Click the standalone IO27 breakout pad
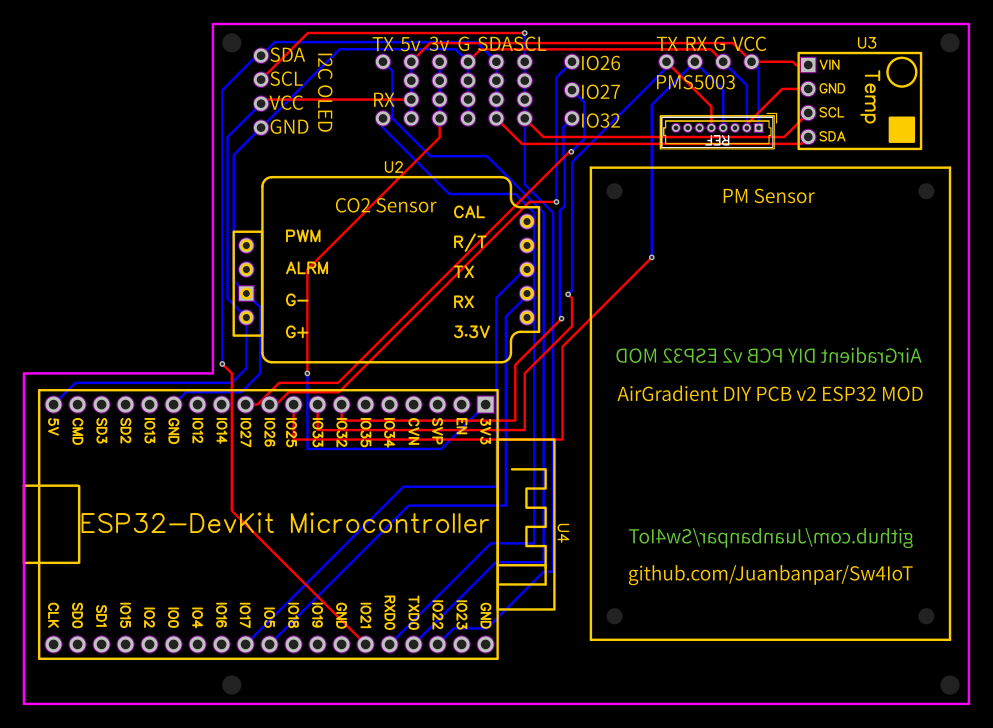Image resolution: width=993 pixels, height=728 pixels. pos(572,91)
